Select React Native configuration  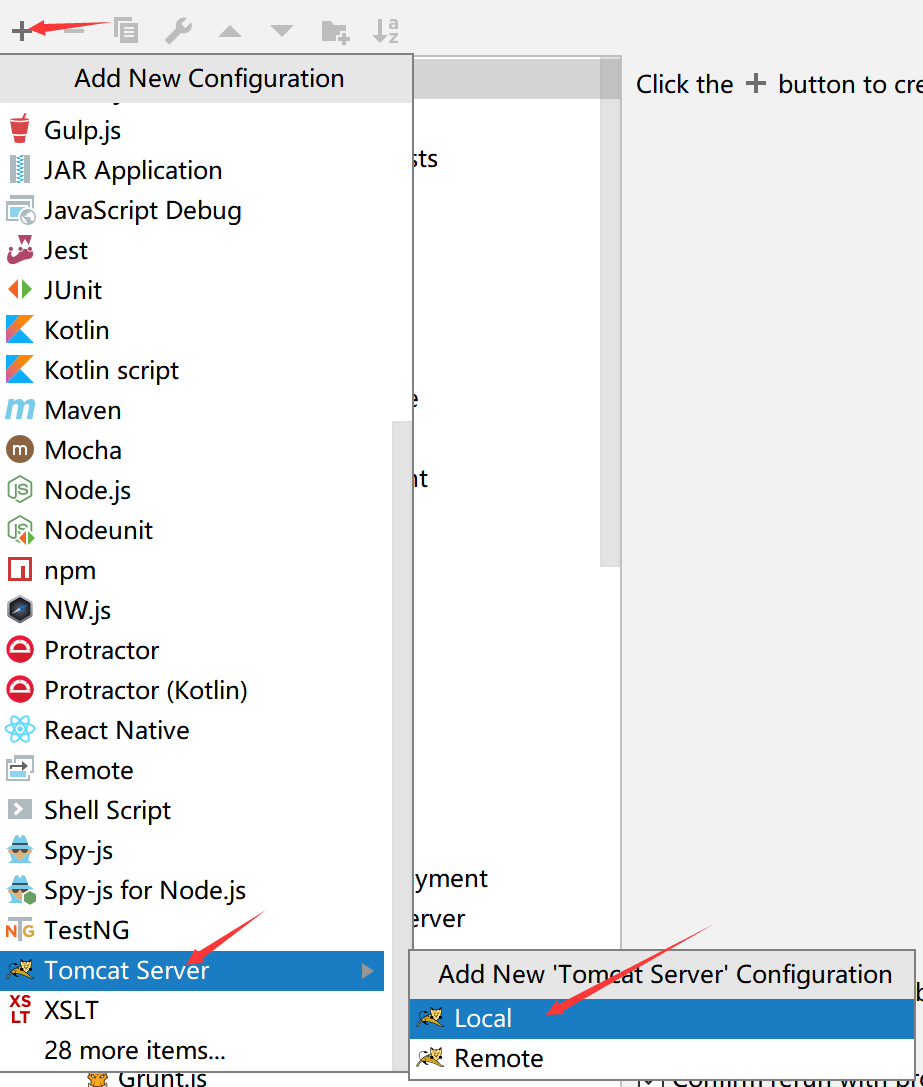pyautogui.click(x=191, y=731)
